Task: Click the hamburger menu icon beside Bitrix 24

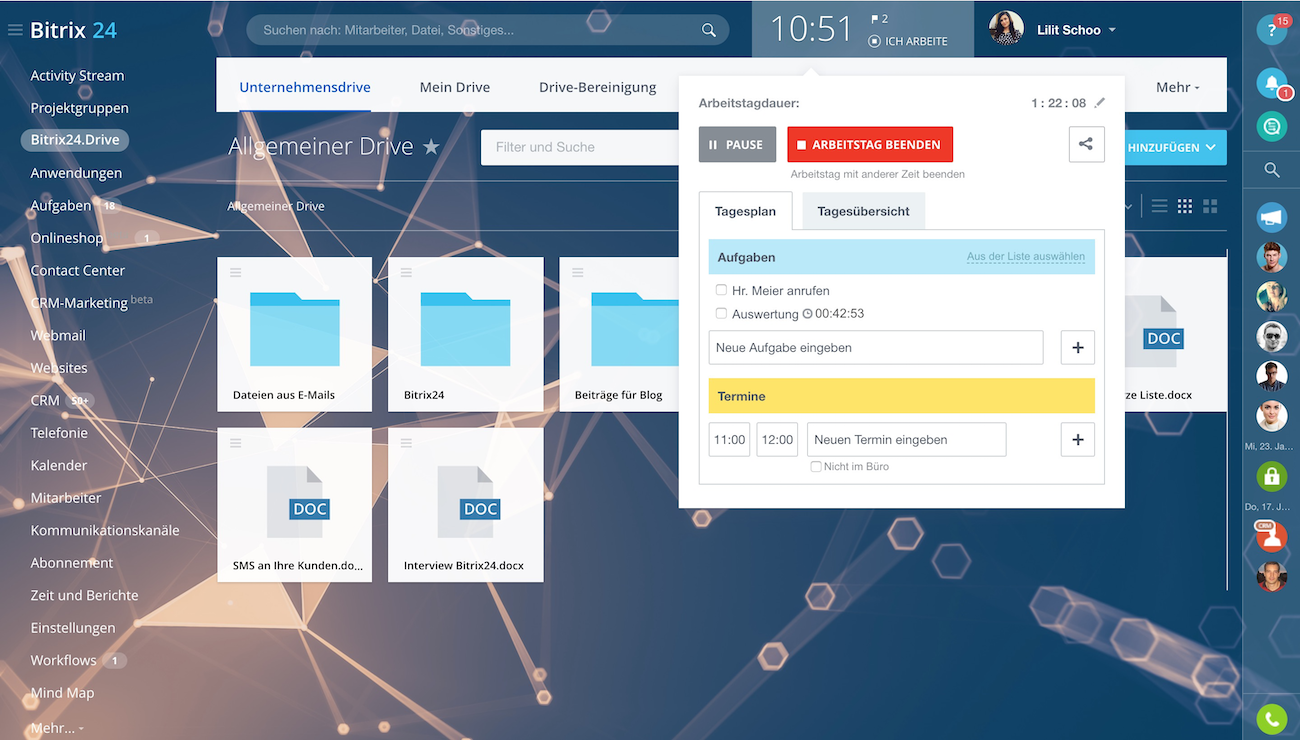Action: pos(15,30)
